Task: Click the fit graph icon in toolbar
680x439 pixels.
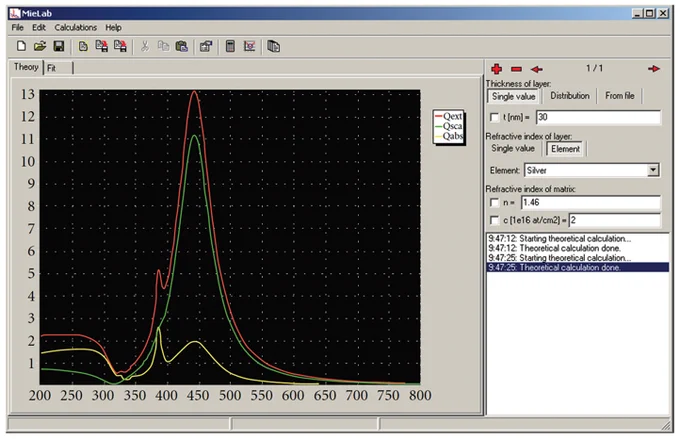Action: pyautogui.click(x=249, y=46)
